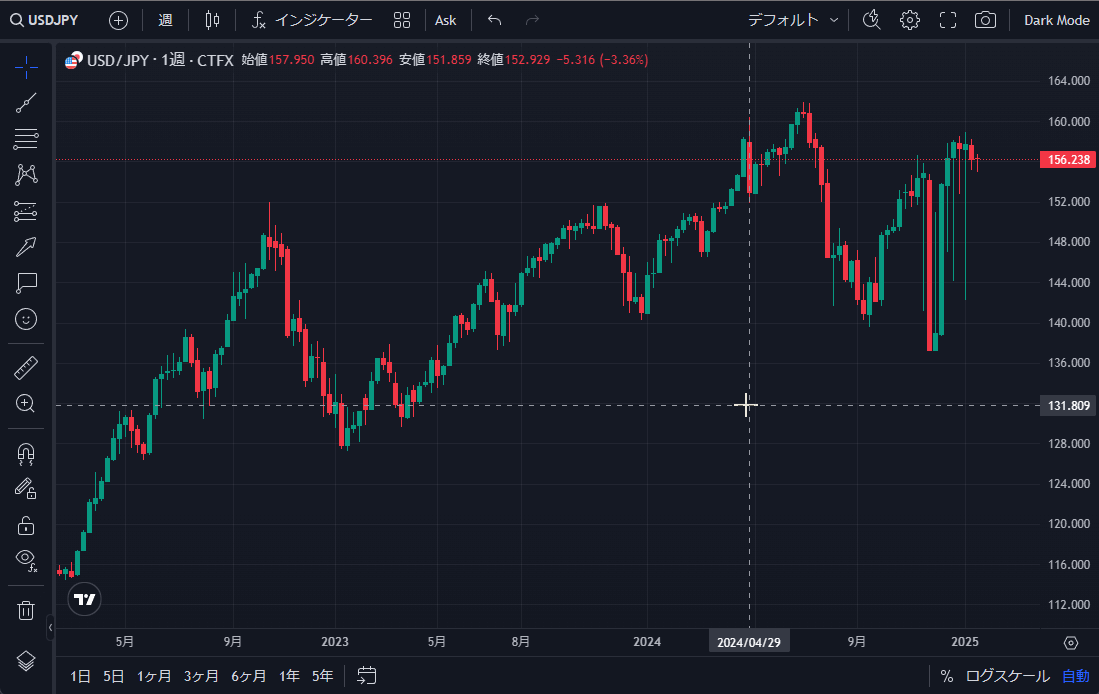Add a symbol for comparison with plus icon
1099x694 pixels.
tap(118, 20)
